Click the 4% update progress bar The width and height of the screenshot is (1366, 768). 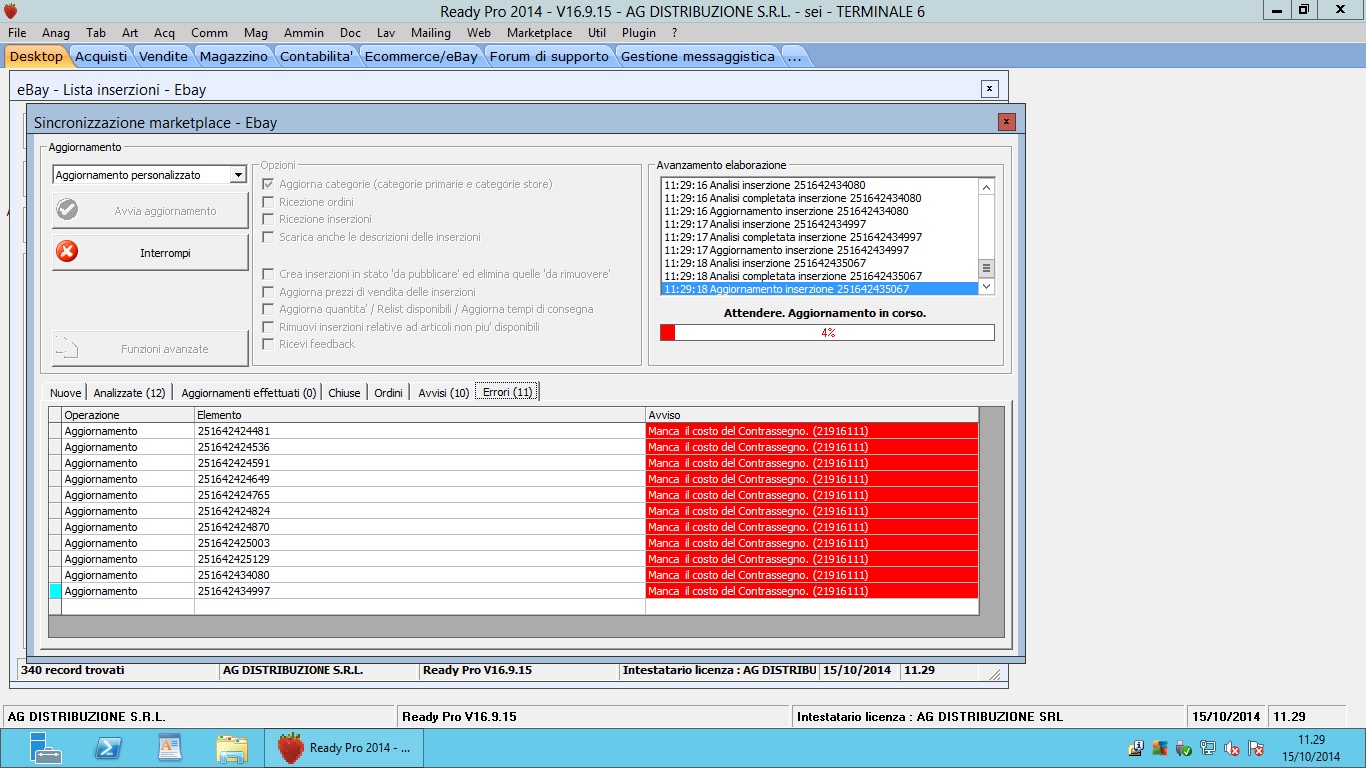coord(827,333)
